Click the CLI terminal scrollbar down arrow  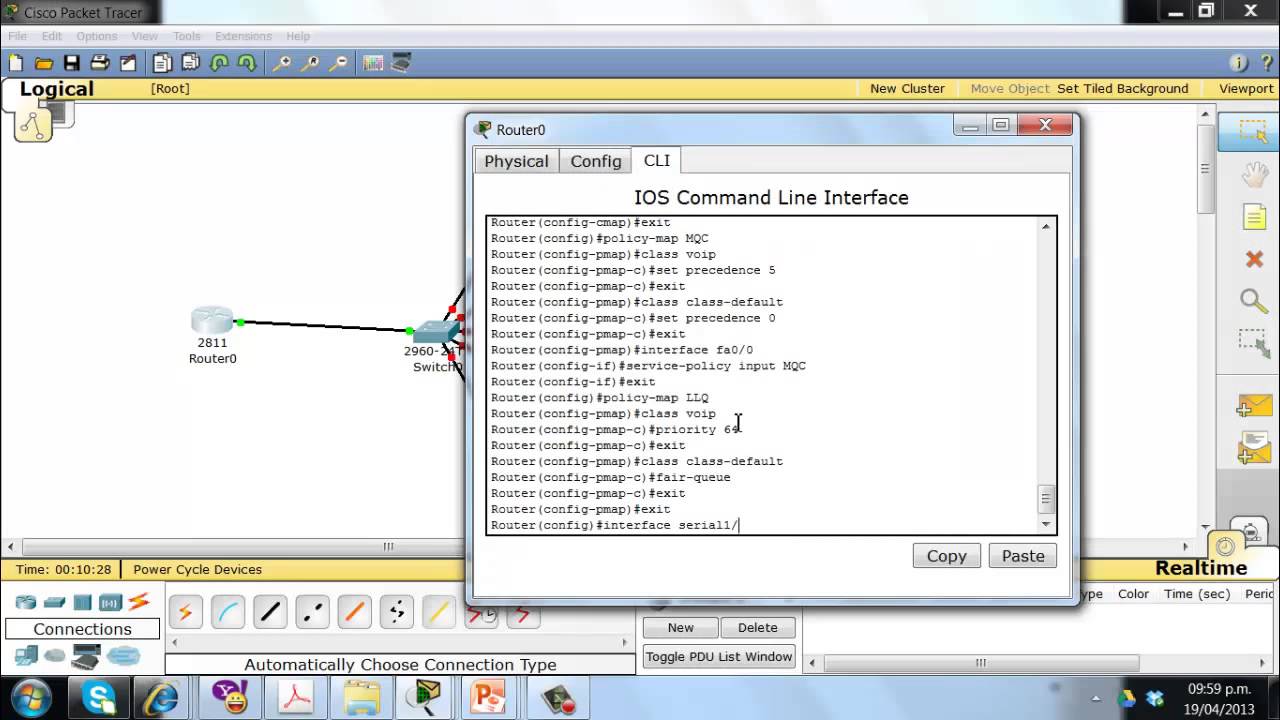pyautogui.click(x=1046, y=524)
